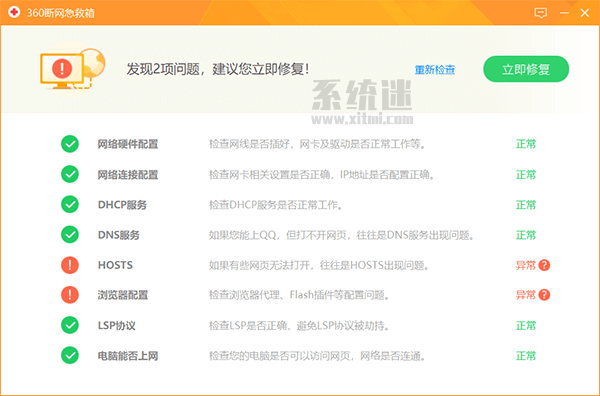Viewport: 600px width, 396px height.
Task: Select the 浏览器配置 item label
Action: pos(123,295)
